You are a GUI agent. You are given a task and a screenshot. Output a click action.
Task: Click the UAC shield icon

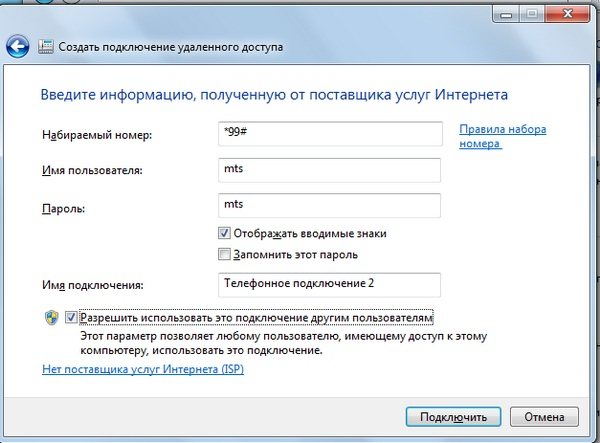(x=50, y=317)
